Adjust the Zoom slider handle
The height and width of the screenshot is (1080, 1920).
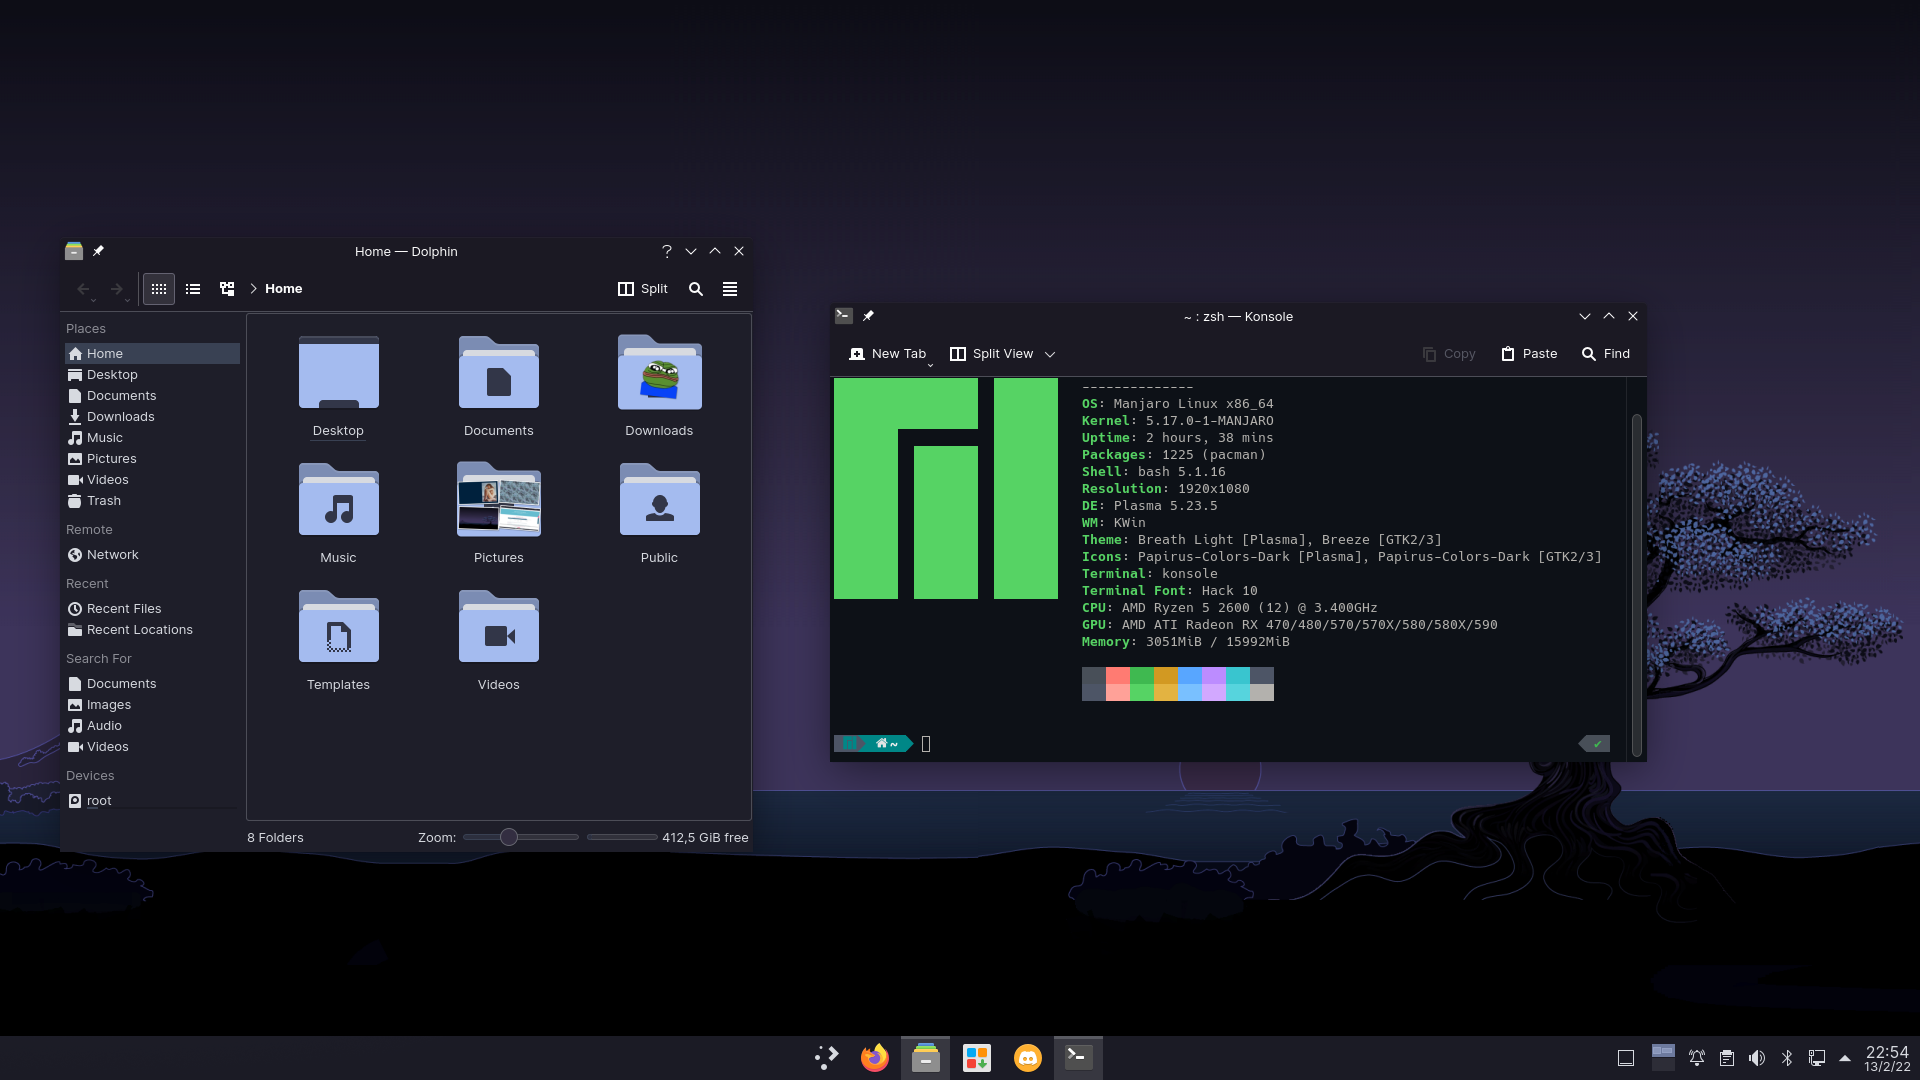[509, 838]
